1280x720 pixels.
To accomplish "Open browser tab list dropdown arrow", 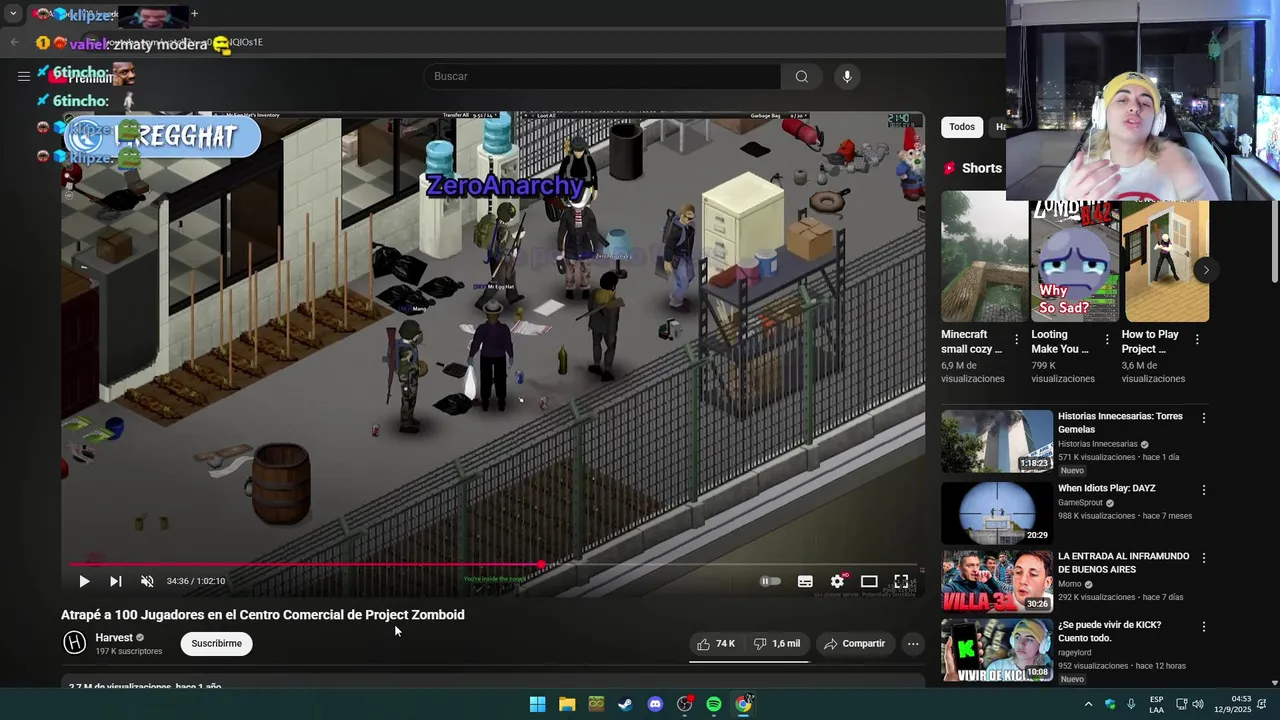I will pyautogui.click(x=13, y=14).
